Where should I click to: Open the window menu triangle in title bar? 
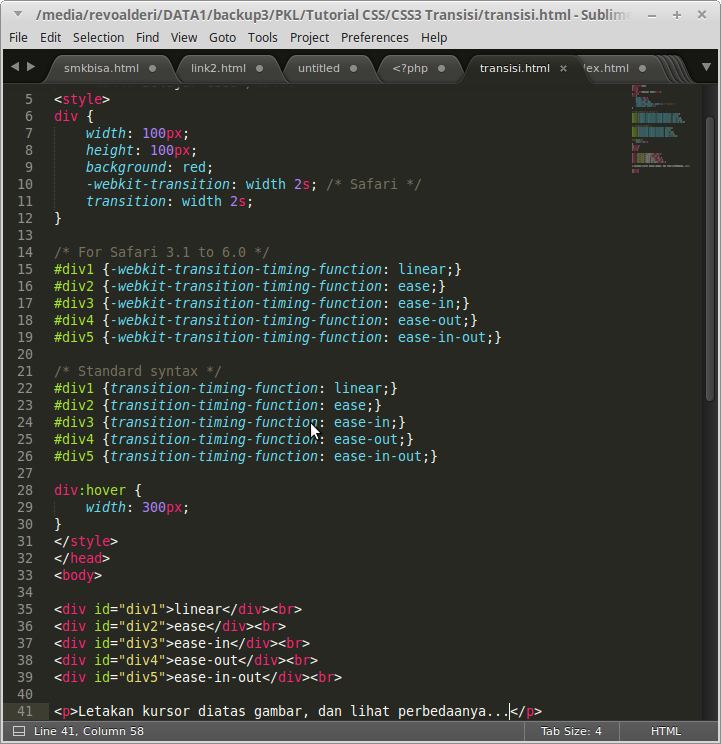(x=18, y=14)
